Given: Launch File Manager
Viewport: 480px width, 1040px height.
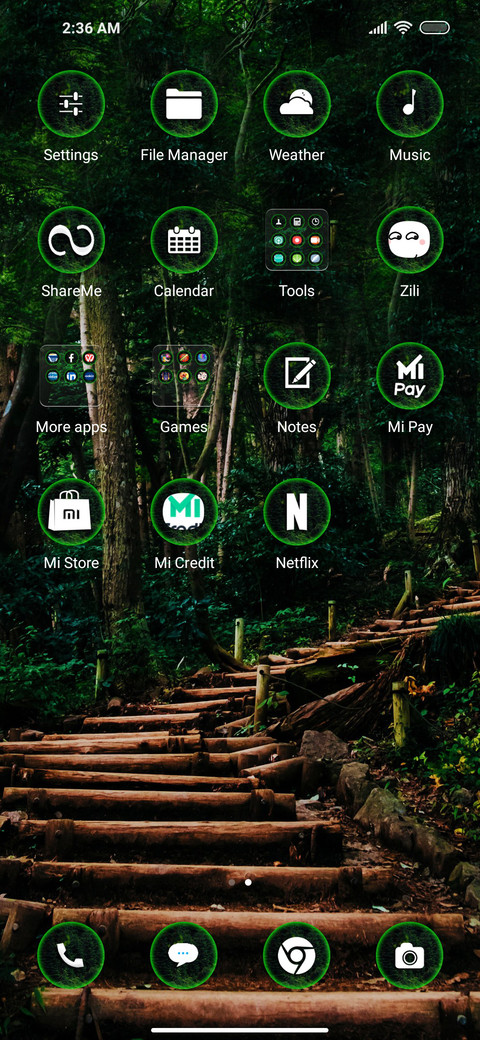Looking at the screenshot, I should pos(184,104).
